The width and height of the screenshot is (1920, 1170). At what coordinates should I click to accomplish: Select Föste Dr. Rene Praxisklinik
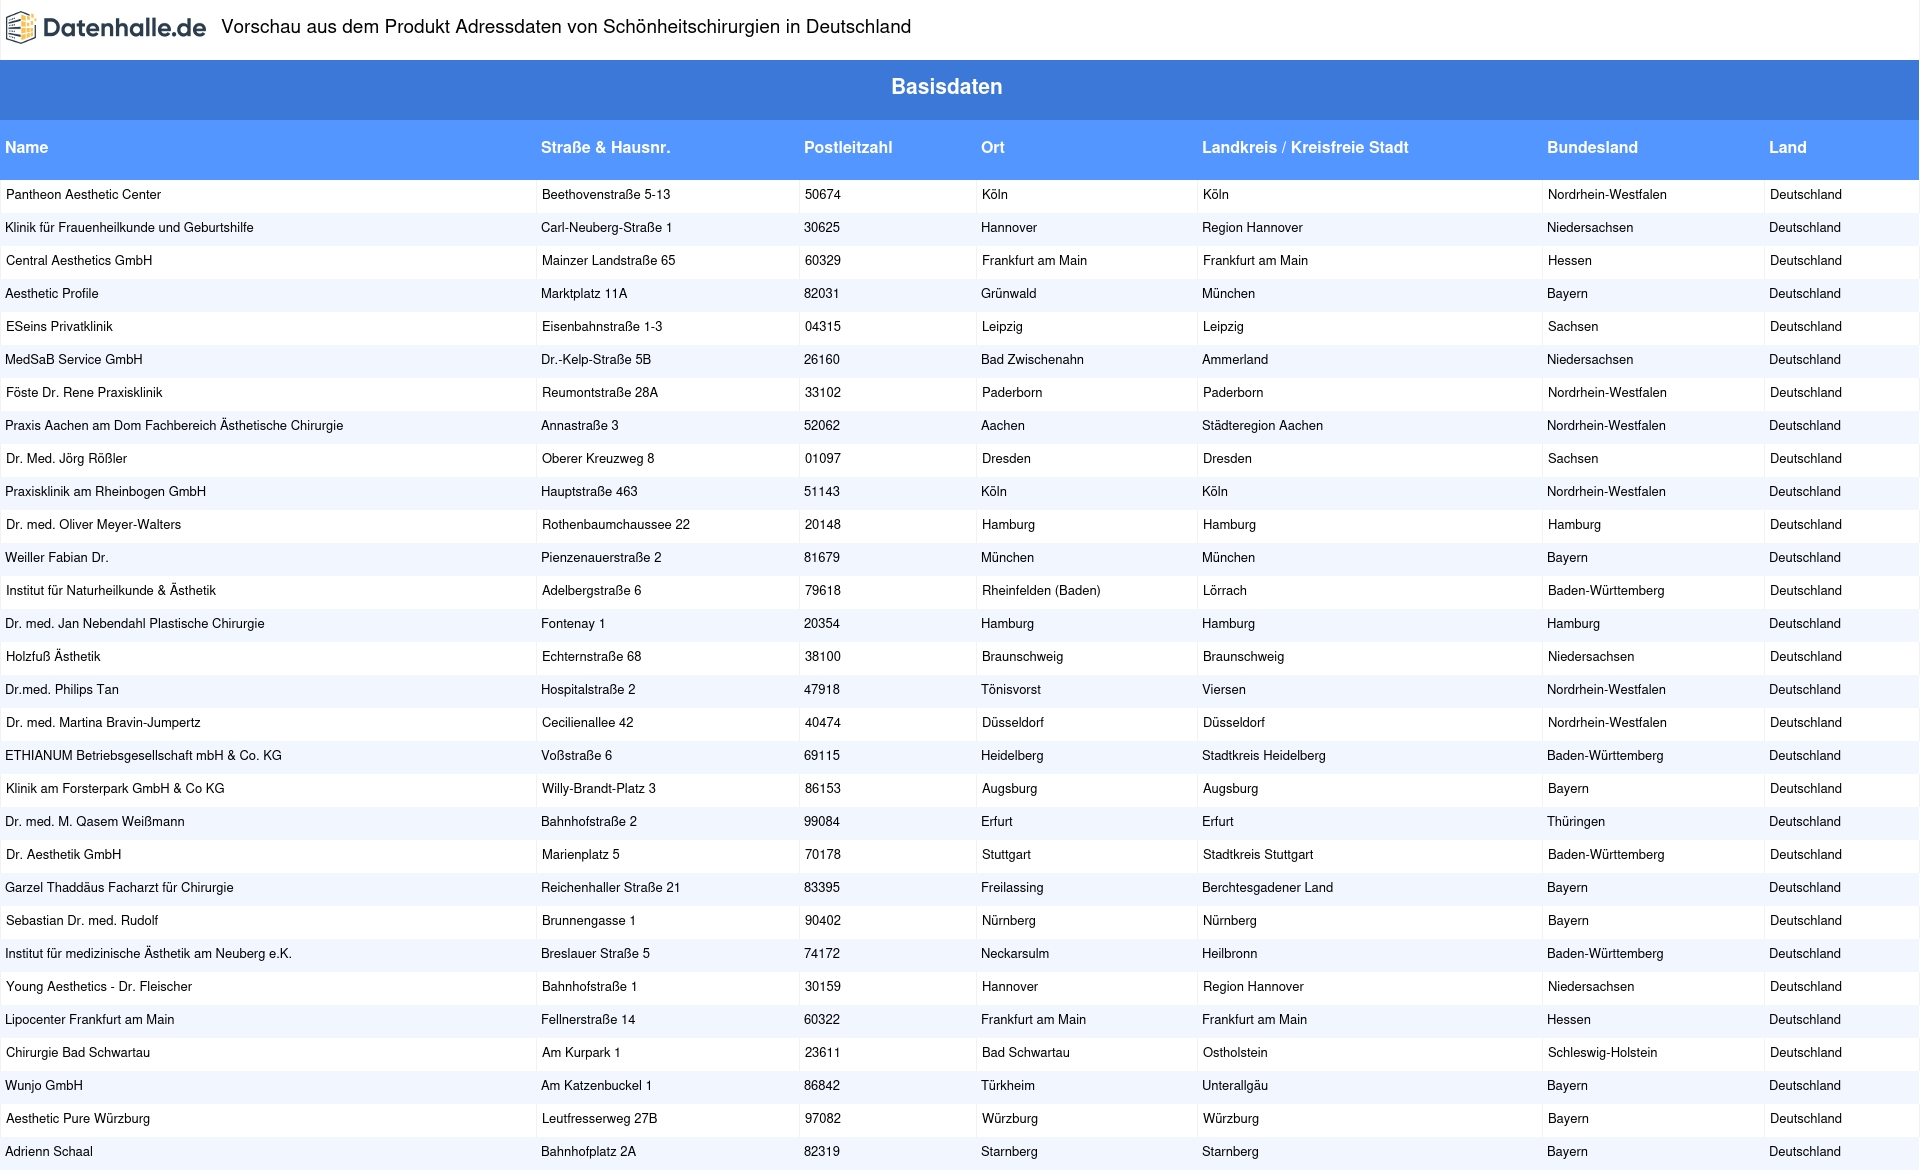[x=84, y=392]
